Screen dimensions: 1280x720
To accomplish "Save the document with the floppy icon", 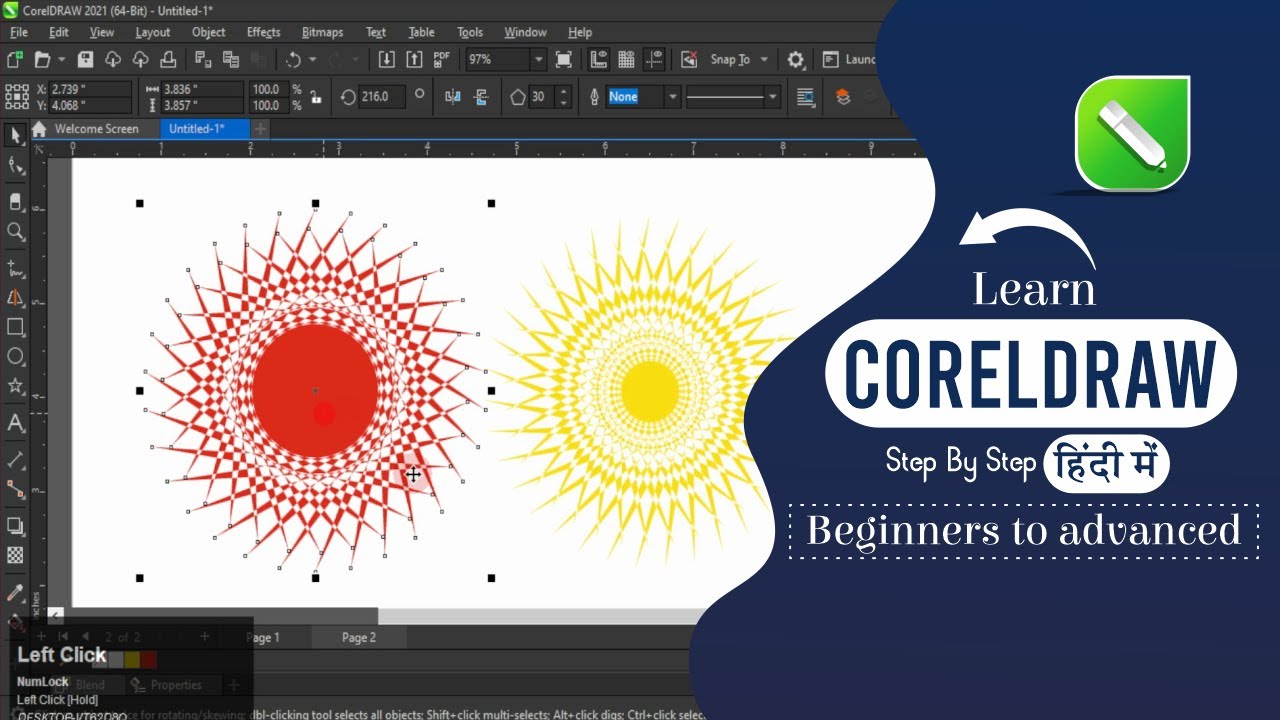I will 86,60.
